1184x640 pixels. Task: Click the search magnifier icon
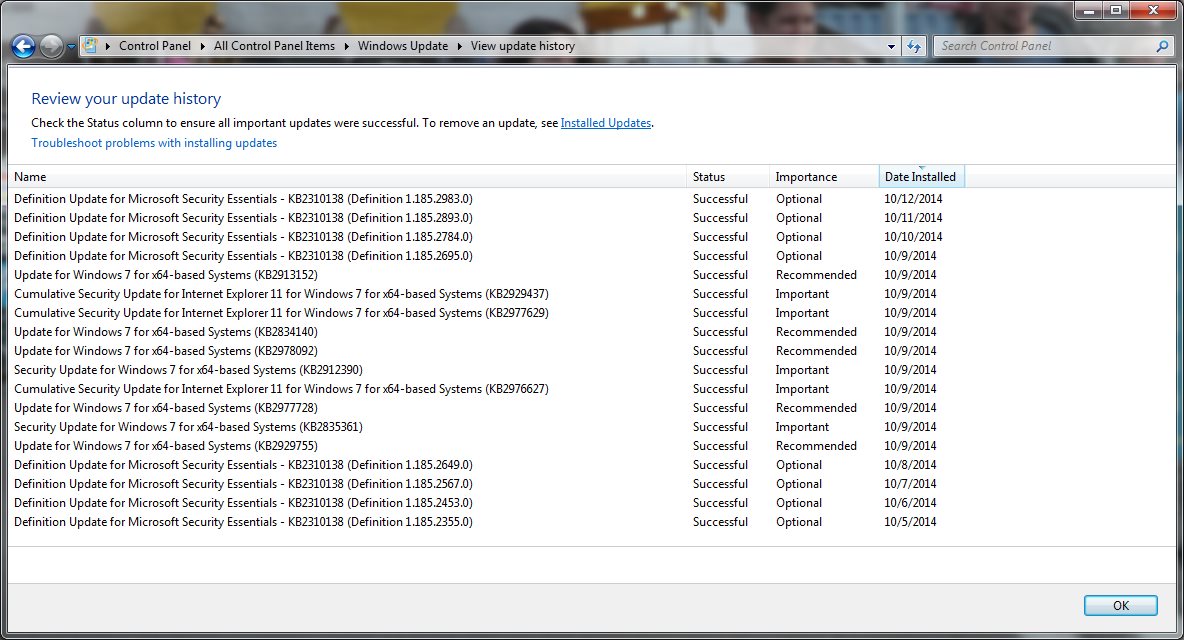pyautogui.click(x=1162, y=46)
